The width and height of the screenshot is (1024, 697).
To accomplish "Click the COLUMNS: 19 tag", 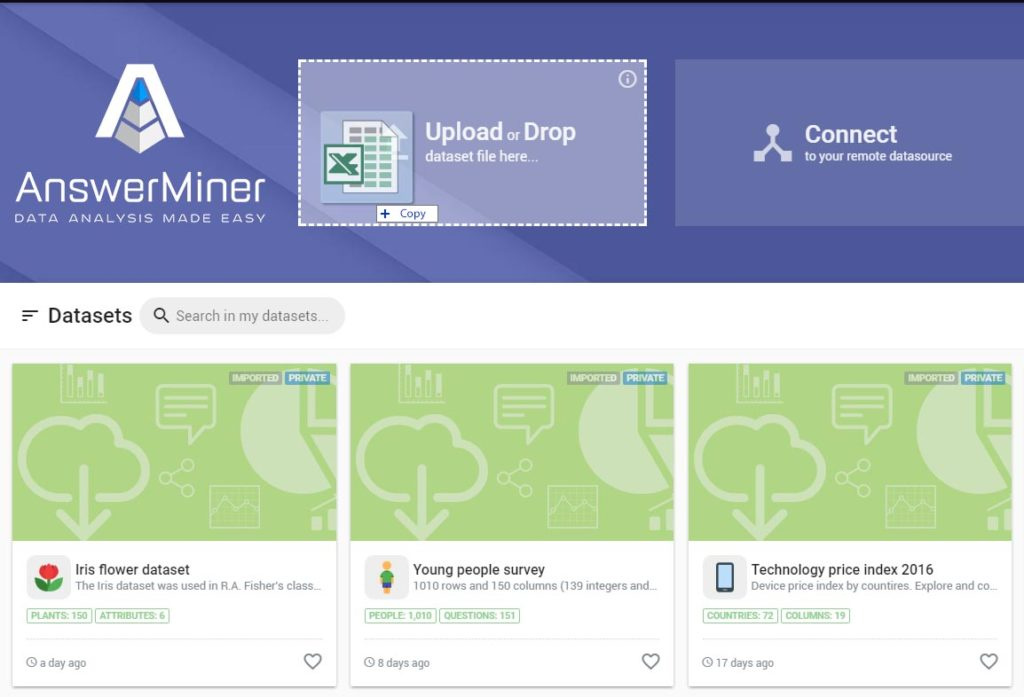I will point(815,615).
